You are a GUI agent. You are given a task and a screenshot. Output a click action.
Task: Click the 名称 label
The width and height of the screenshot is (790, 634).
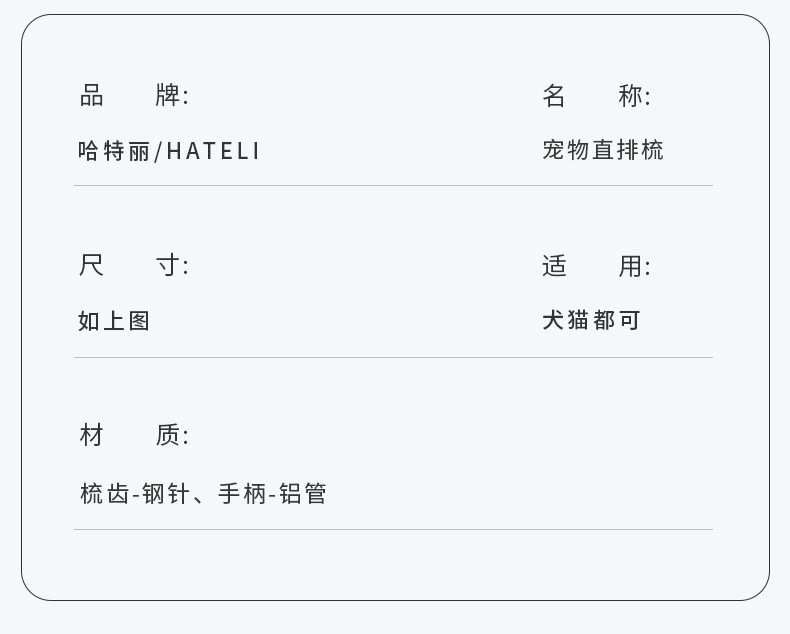point(596,96)
